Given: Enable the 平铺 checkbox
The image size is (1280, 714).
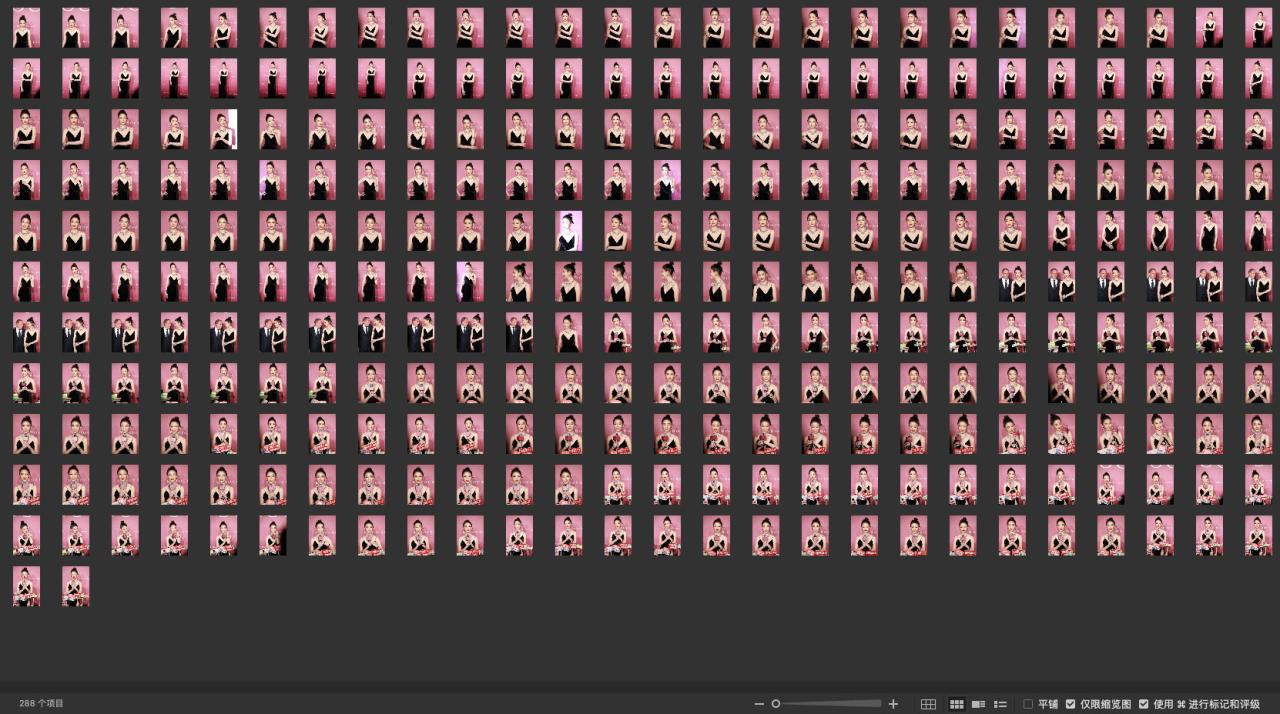Looking at the screenshot, I should 1028,704.
